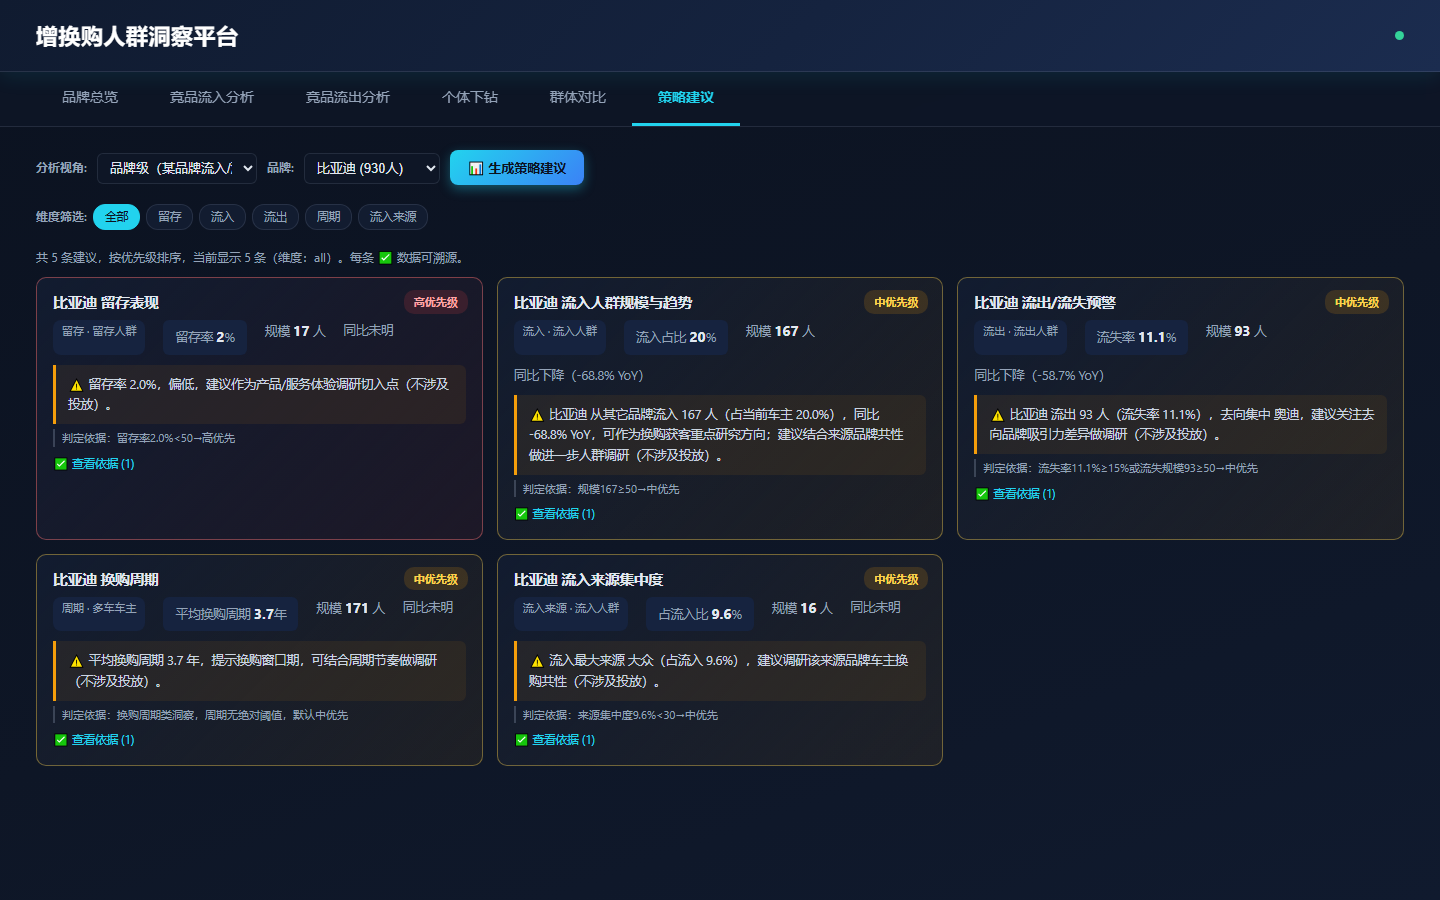Select the 全部 dimension filter chip
Image resolution: width=1440 pixels, height=900 pixels.
117,217
